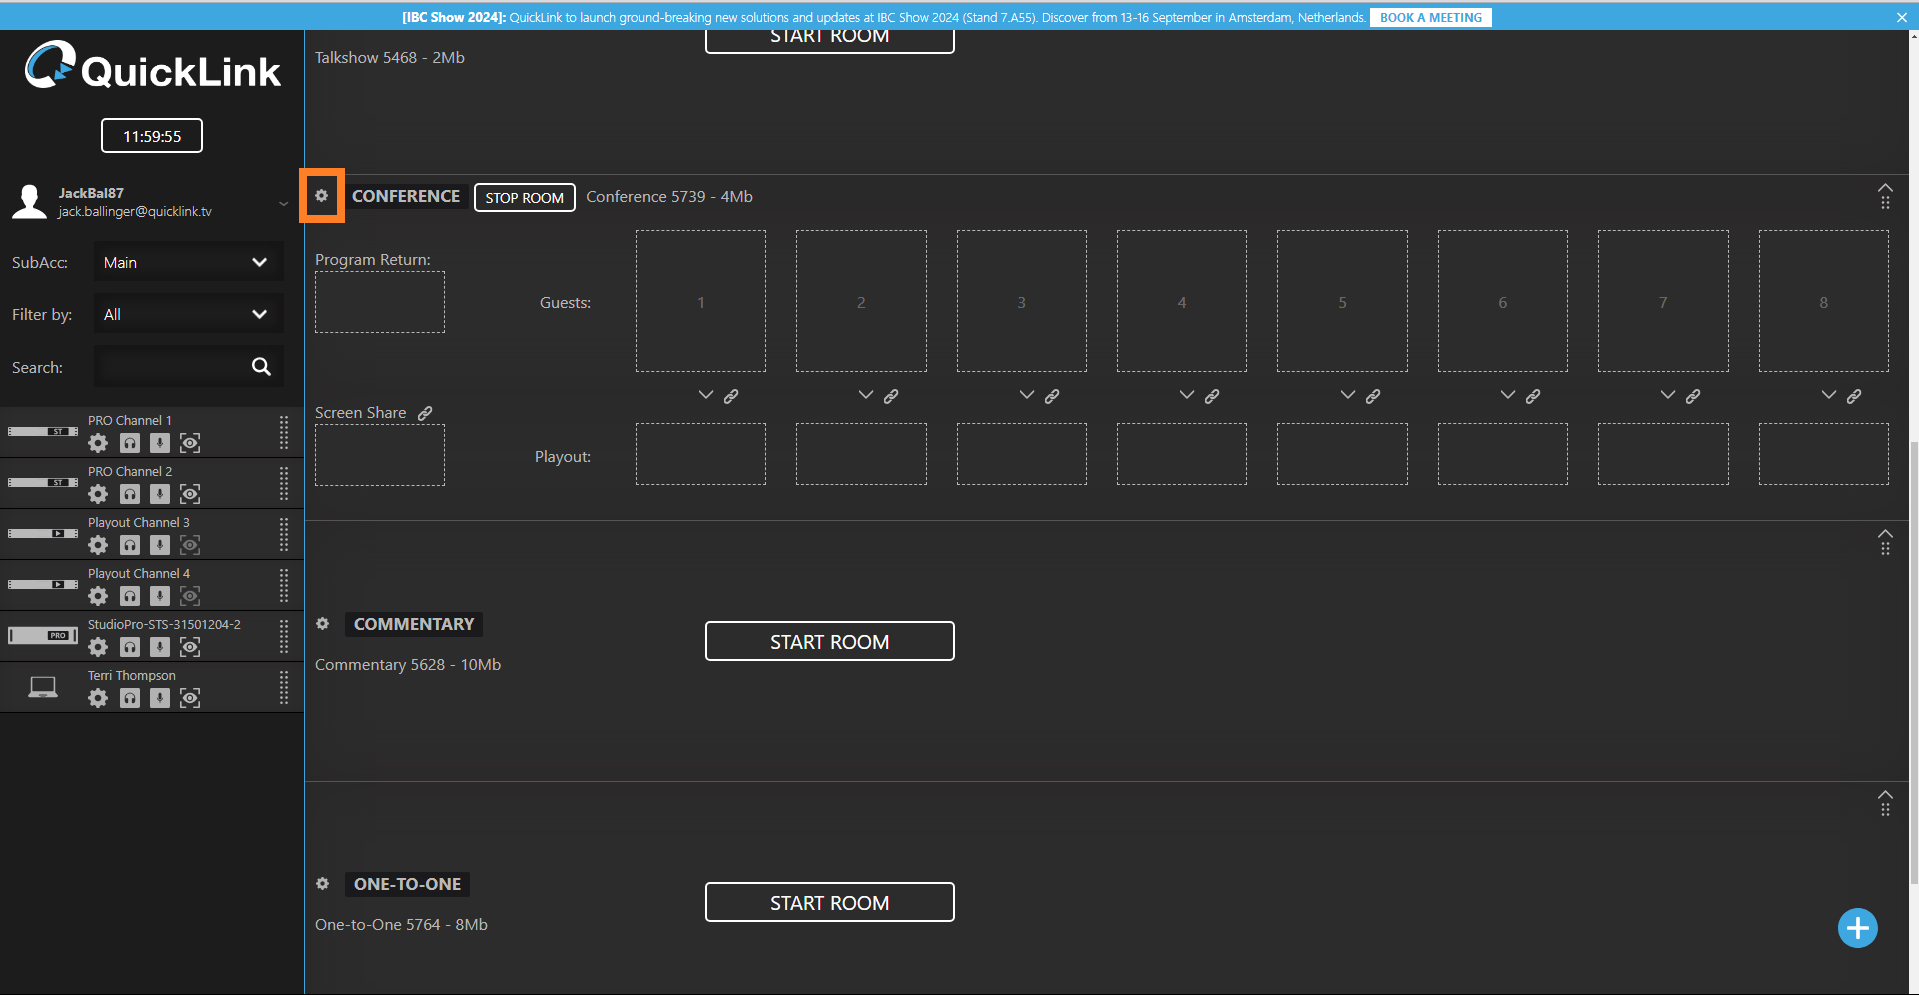Screen dimensions: 1919x995
Task: Toggle preview eye for Terri Thompson
Action: click(x=190, y=698)
